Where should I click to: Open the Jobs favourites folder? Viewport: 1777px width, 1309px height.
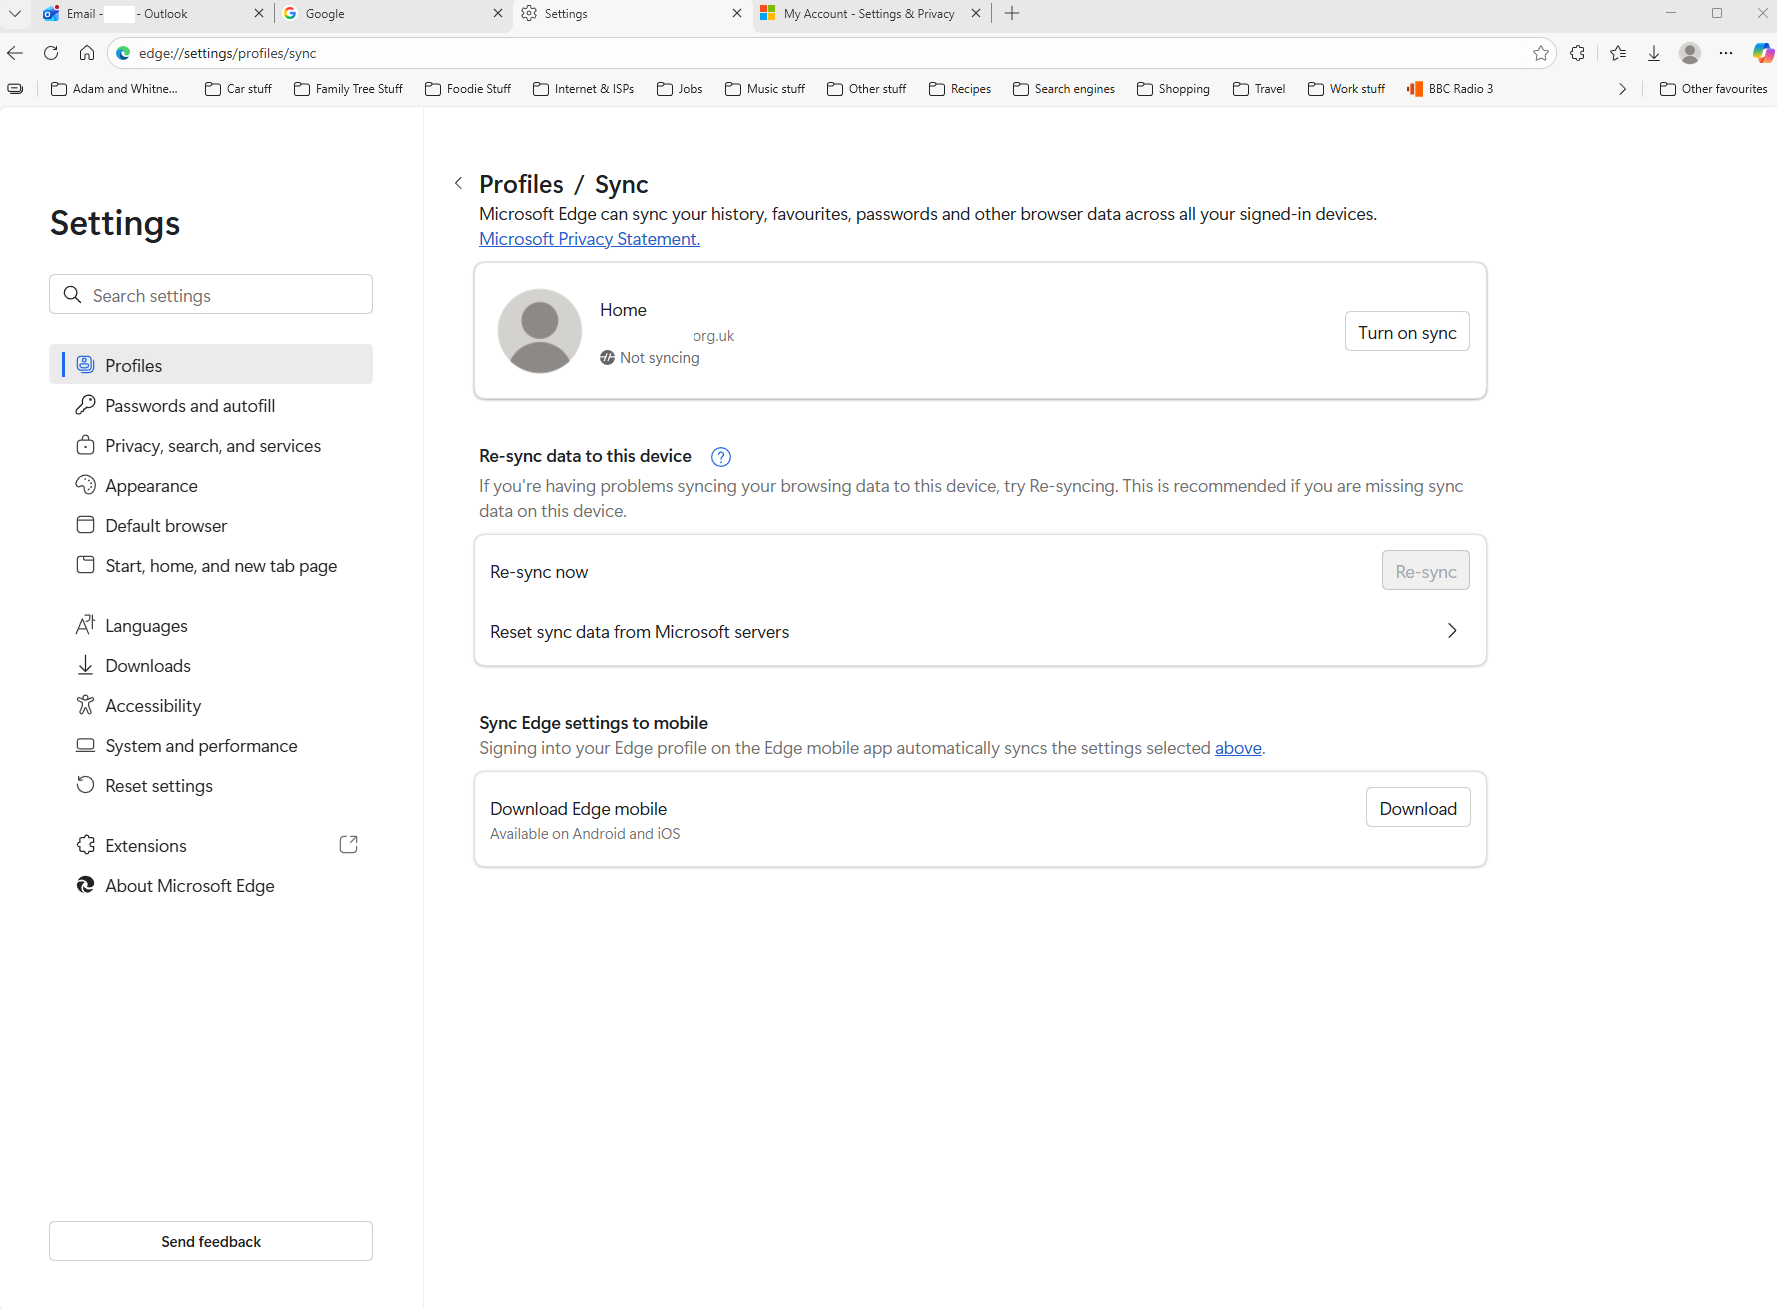680,89
